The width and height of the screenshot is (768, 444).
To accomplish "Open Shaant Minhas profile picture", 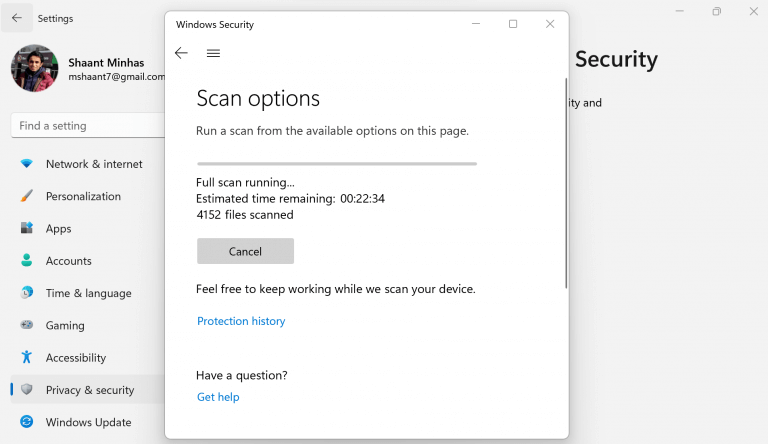I will pos(35,68).
